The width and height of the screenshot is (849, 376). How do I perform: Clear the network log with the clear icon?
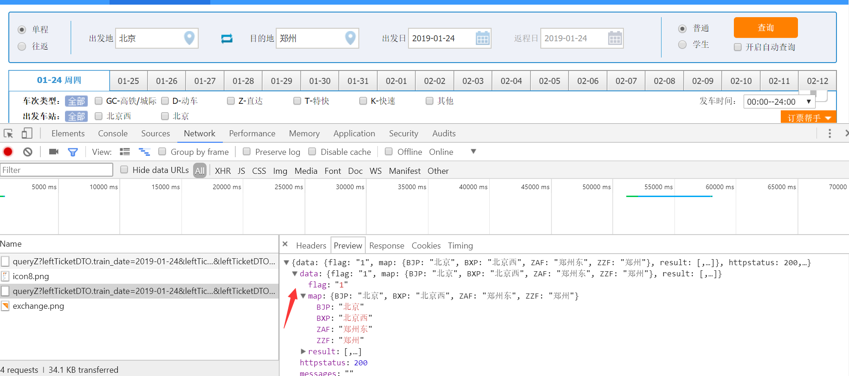point(28,152)
